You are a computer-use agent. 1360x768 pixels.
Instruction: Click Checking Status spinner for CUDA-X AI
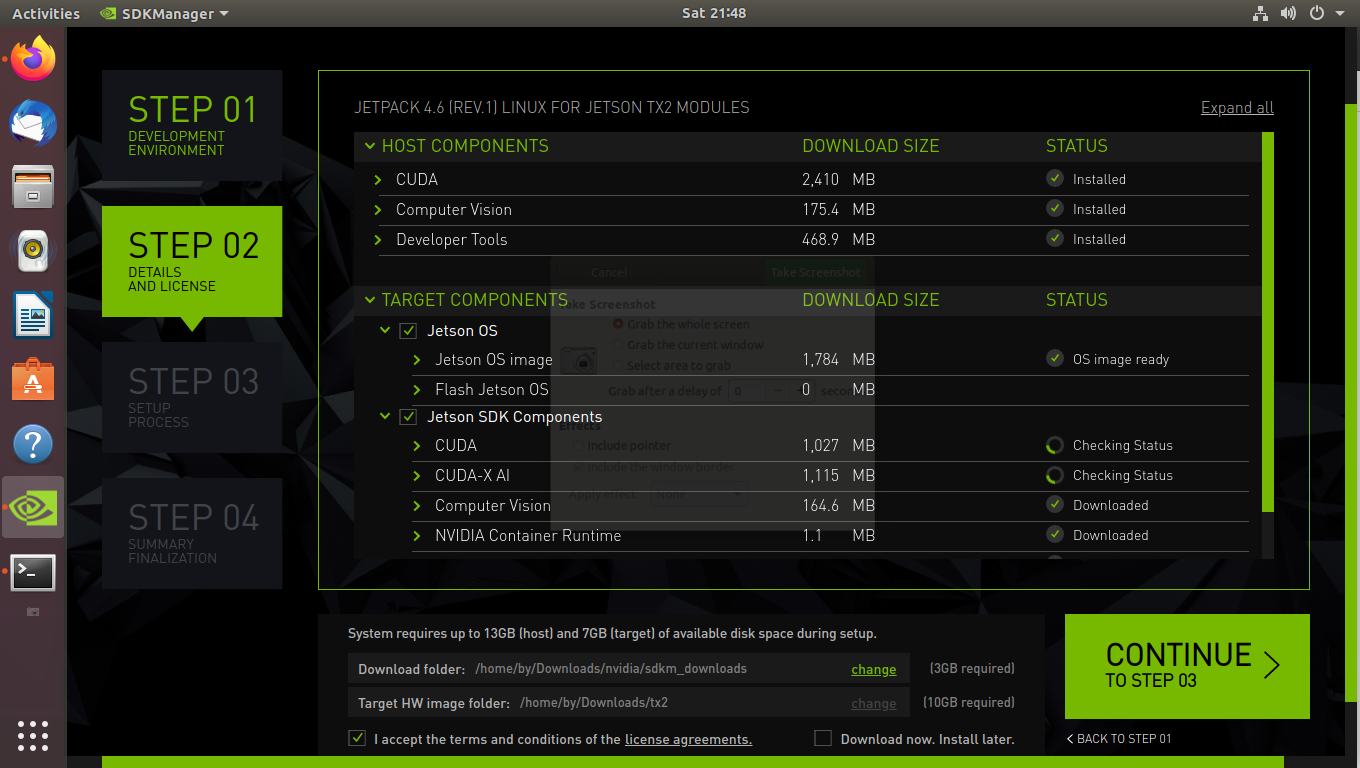point(1054,475)
